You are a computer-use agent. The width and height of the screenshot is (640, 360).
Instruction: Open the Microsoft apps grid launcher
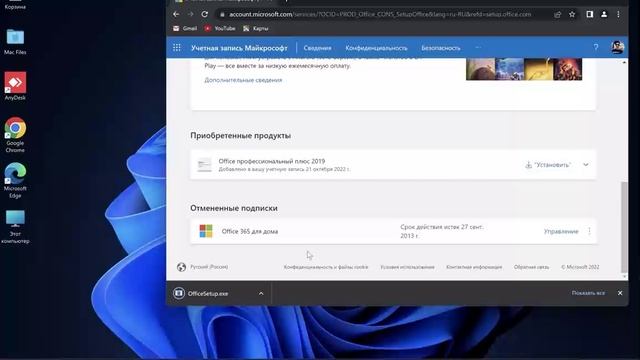177,48
